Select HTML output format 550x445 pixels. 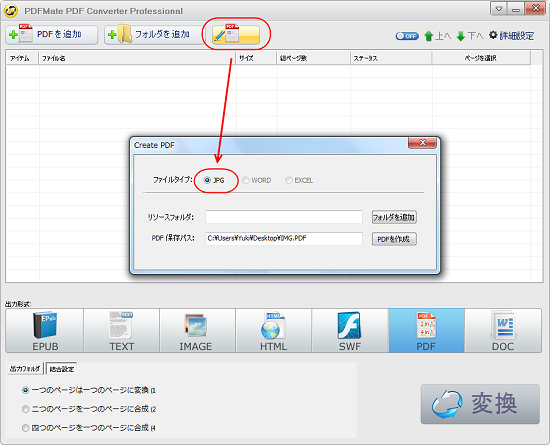(x=274, y=331)
